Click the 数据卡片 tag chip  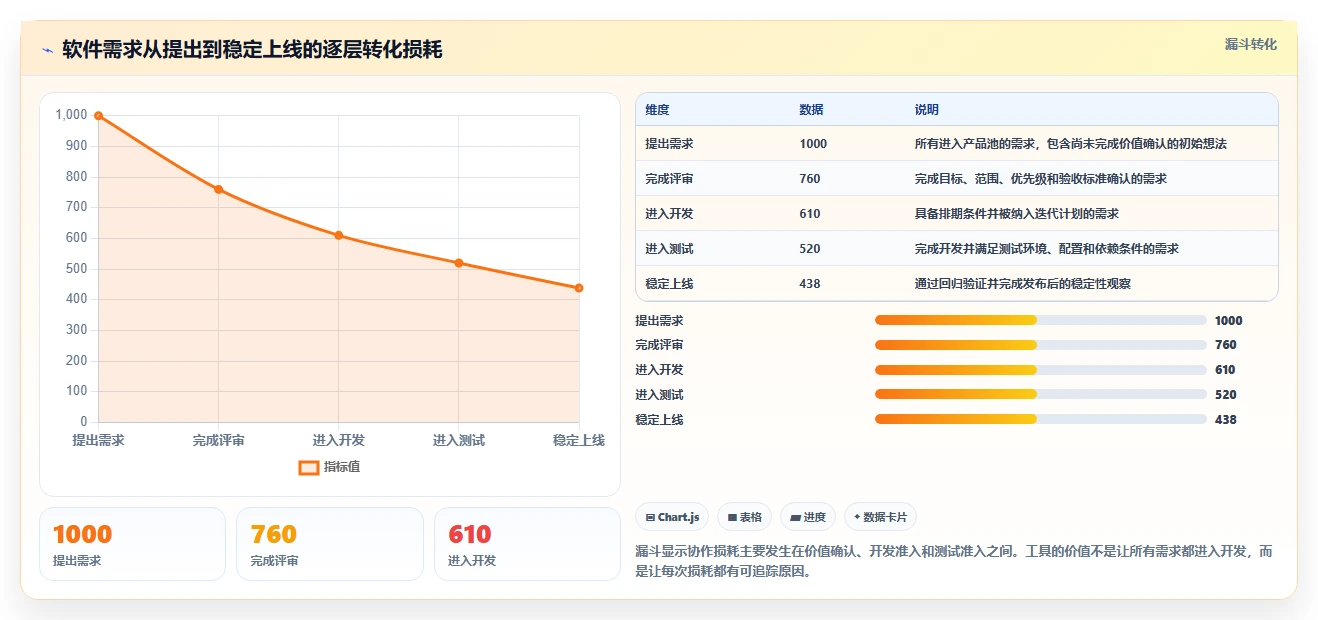880,517
